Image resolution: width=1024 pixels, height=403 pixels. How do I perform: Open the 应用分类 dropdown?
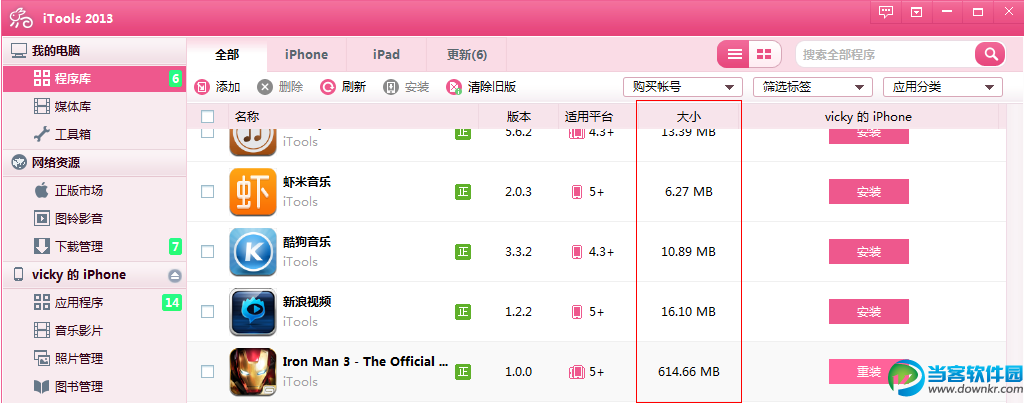click(943, 87)
